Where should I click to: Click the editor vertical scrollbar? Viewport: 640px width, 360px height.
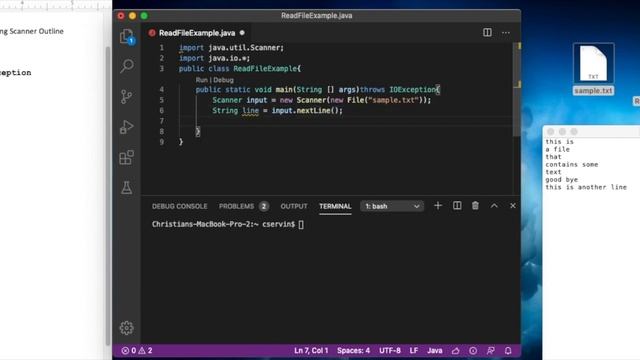tap(516, 90)
